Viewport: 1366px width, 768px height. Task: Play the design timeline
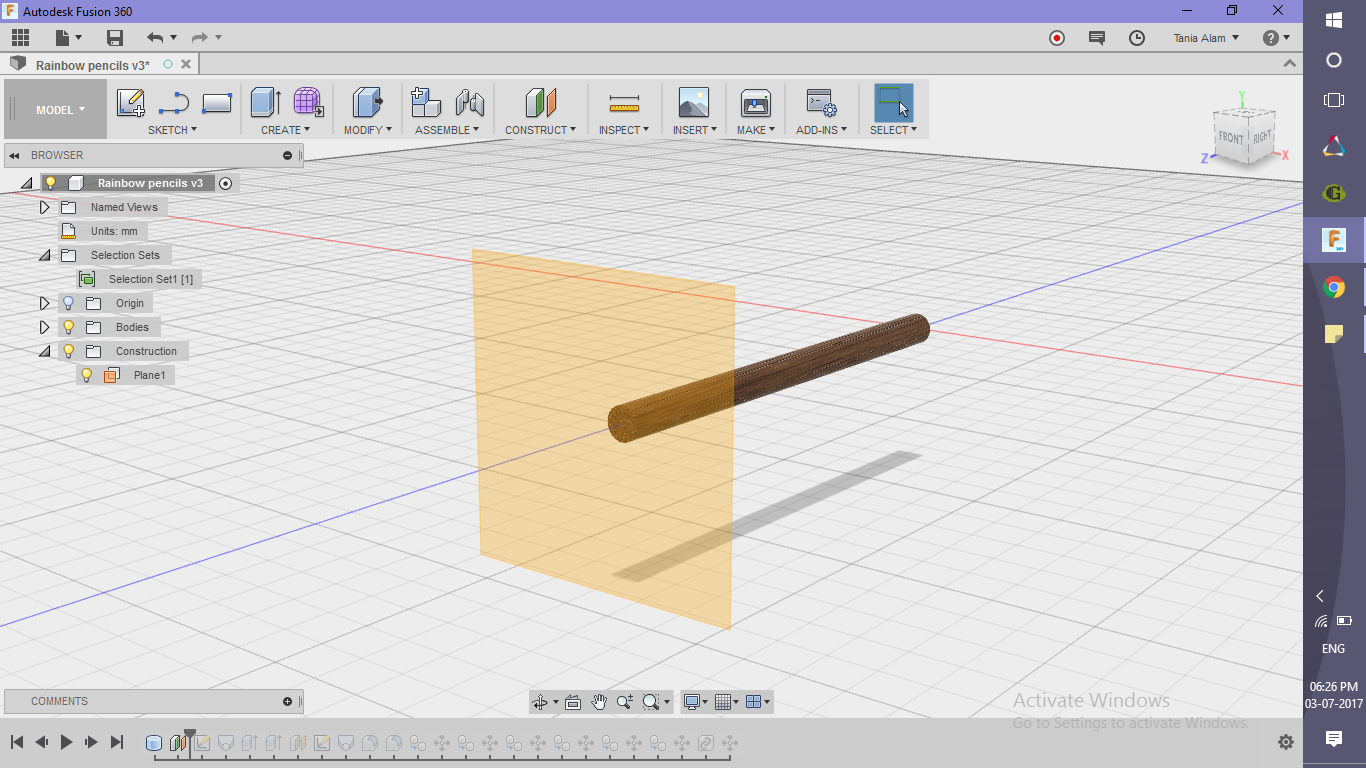(x=67, y=742)
